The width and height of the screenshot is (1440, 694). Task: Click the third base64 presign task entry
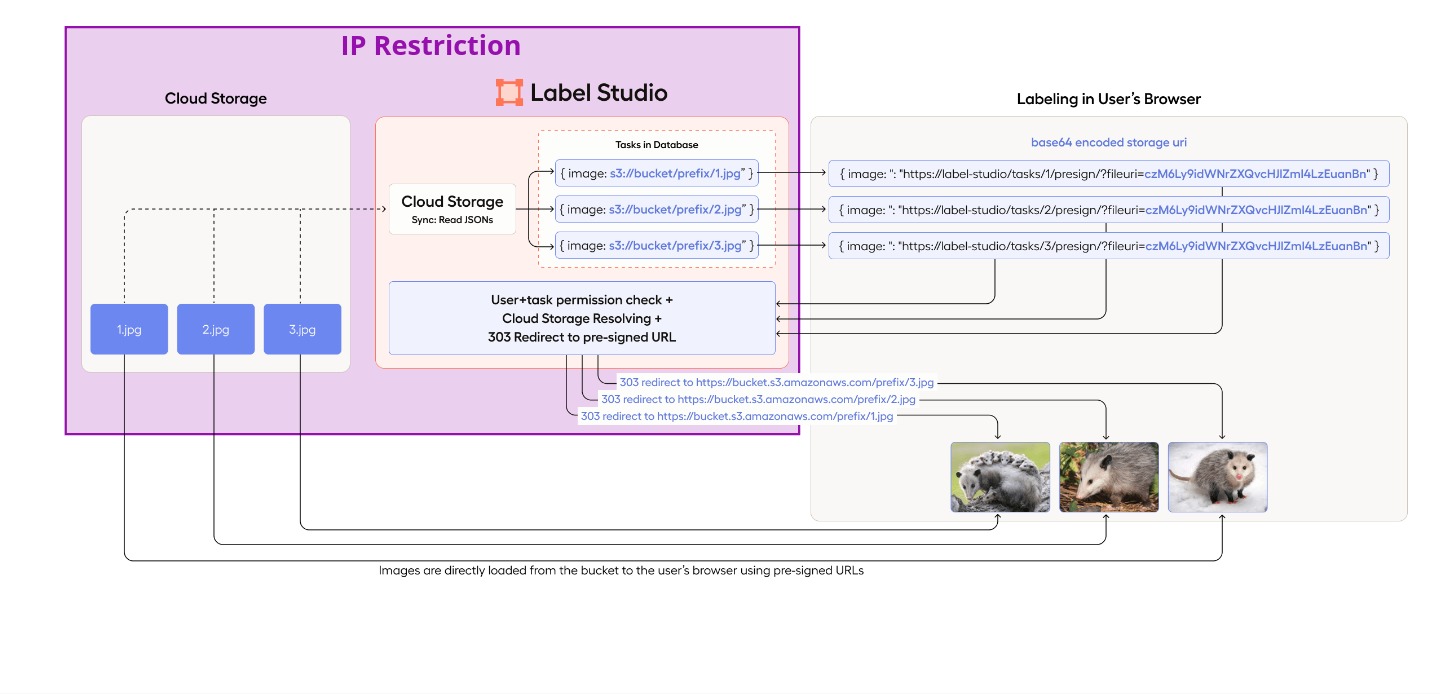[1108, 245]
